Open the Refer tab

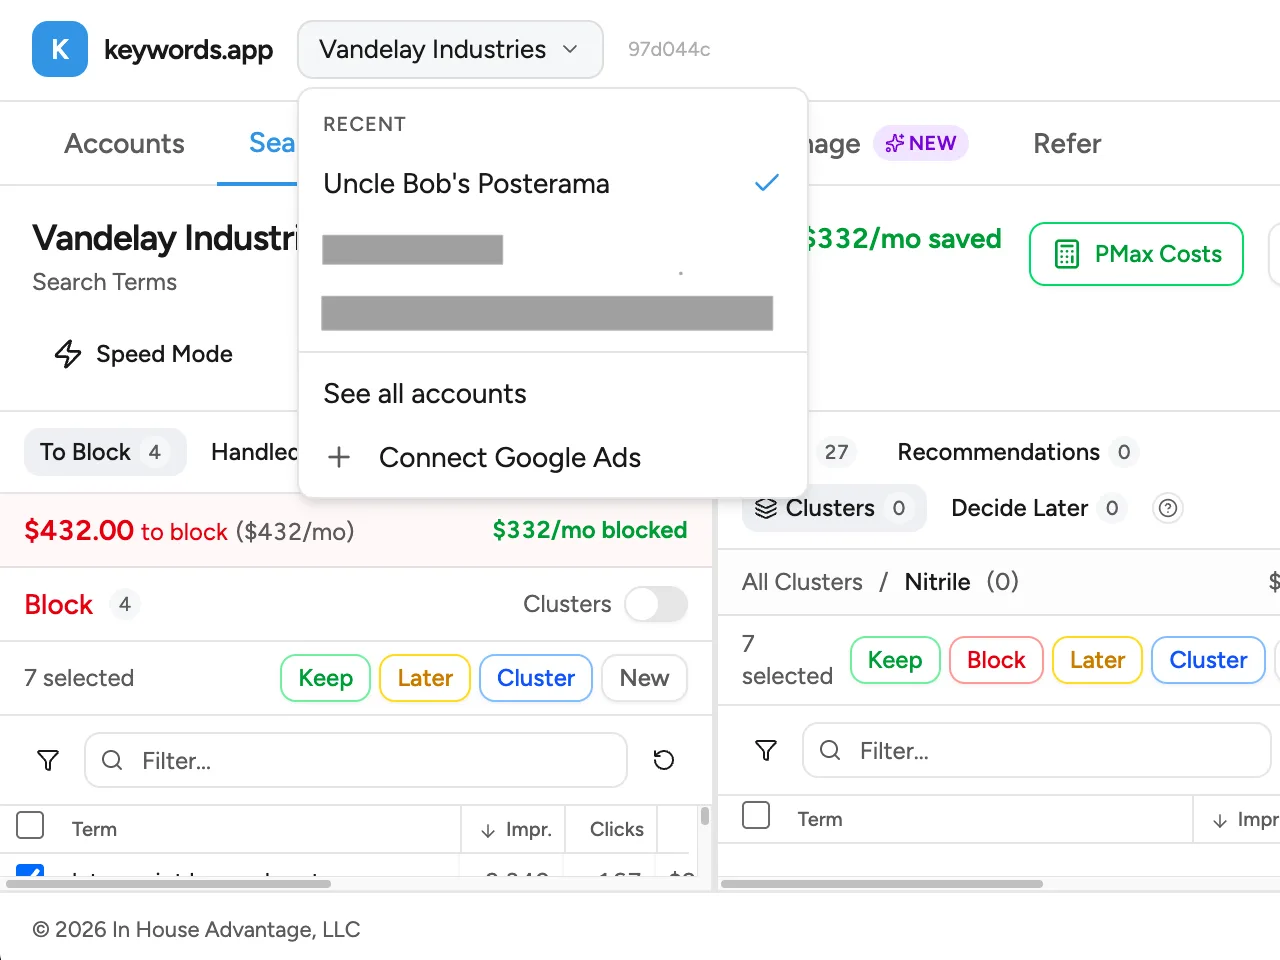coord(1067,144)
